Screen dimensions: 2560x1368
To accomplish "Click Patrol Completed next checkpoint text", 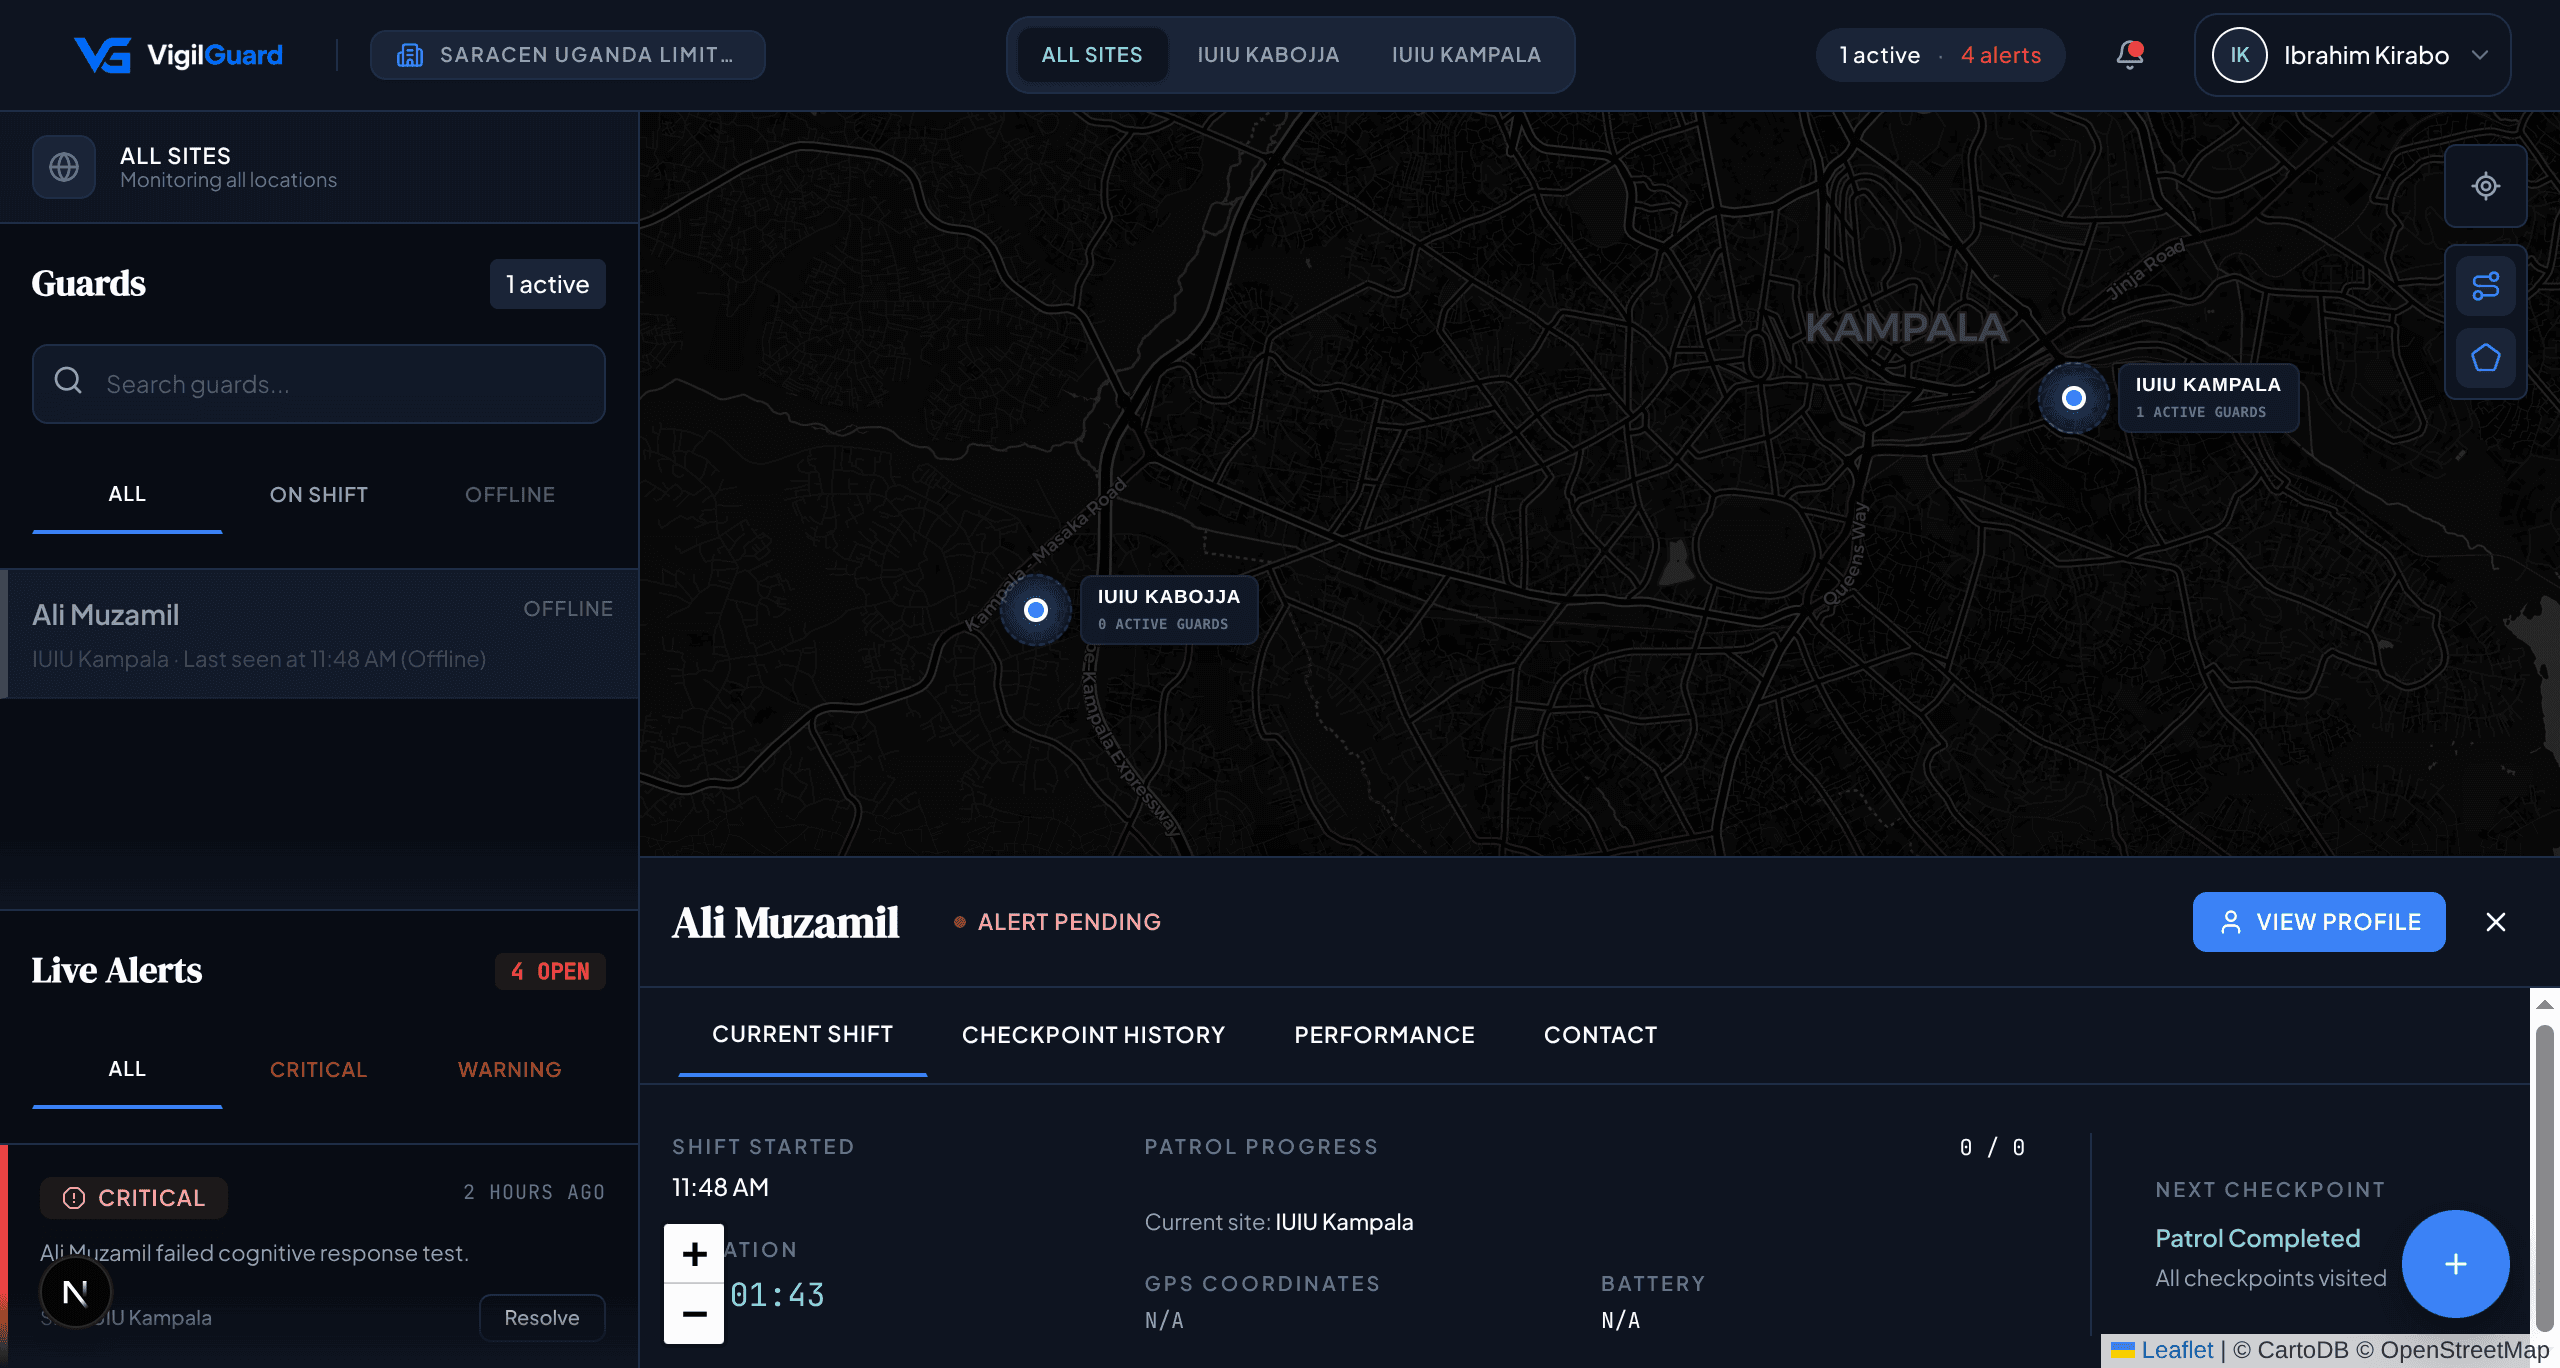I will click(x=2257, y=1238).
